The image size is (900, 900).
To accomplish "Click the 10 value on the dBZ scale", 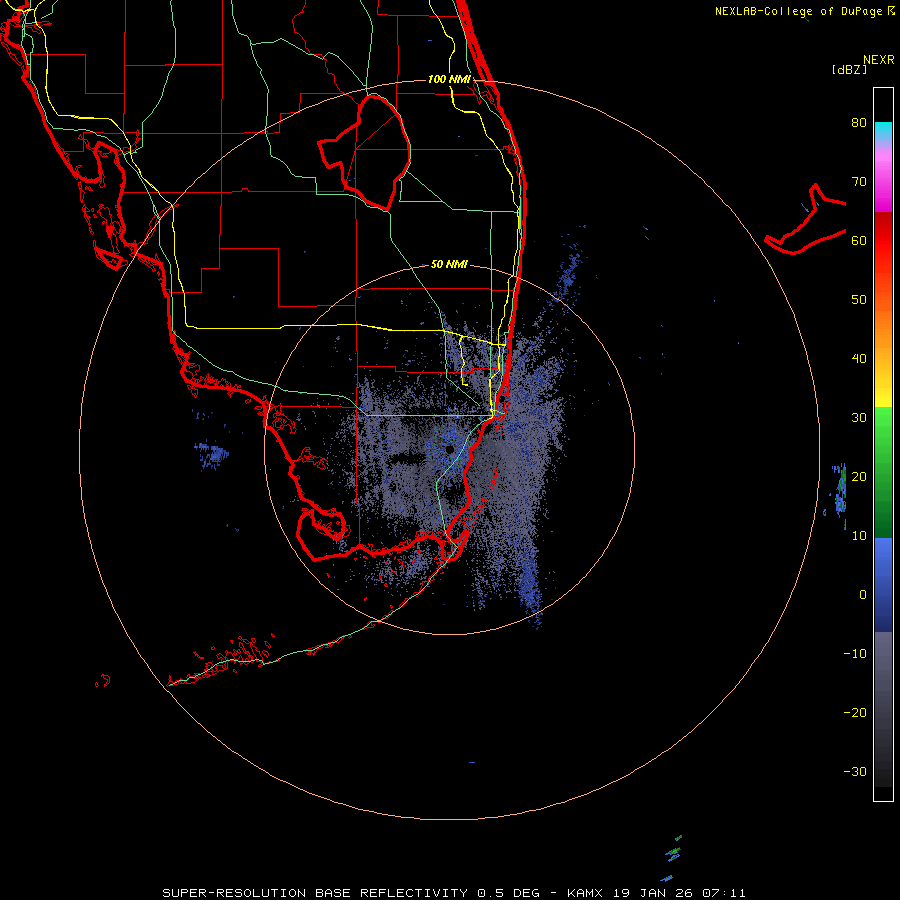I will (x=859, y=536).
